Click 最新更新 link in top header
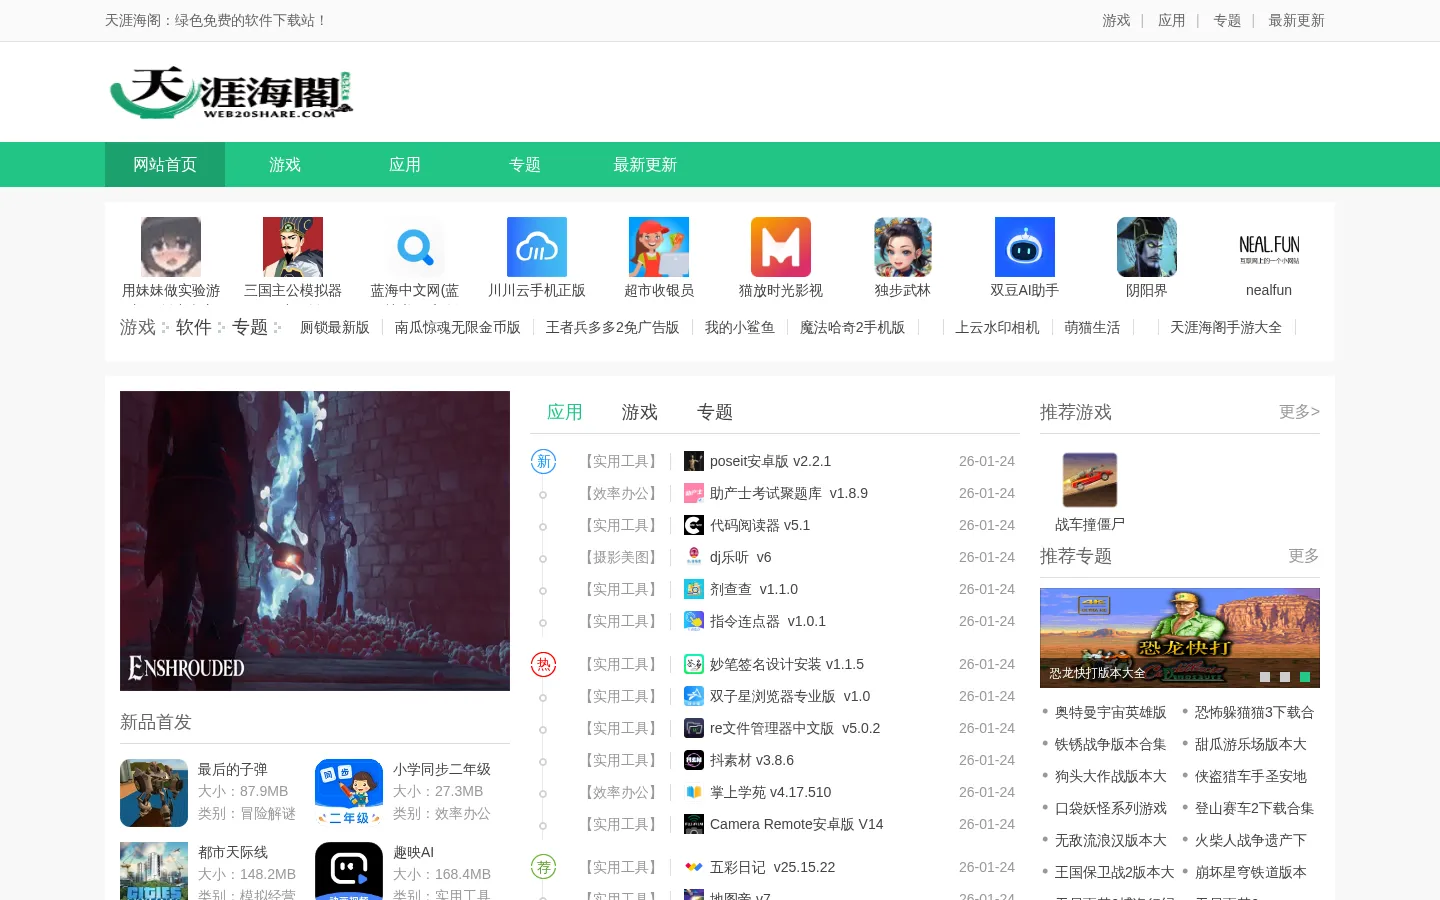The width and height of the screenshot is (1440, 900). pyautogui.click(x=1296, y=20)
